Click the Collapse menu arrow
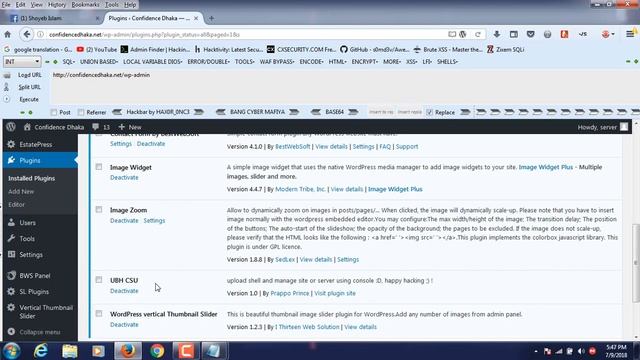The image size is (640, 360). [11, 332]
